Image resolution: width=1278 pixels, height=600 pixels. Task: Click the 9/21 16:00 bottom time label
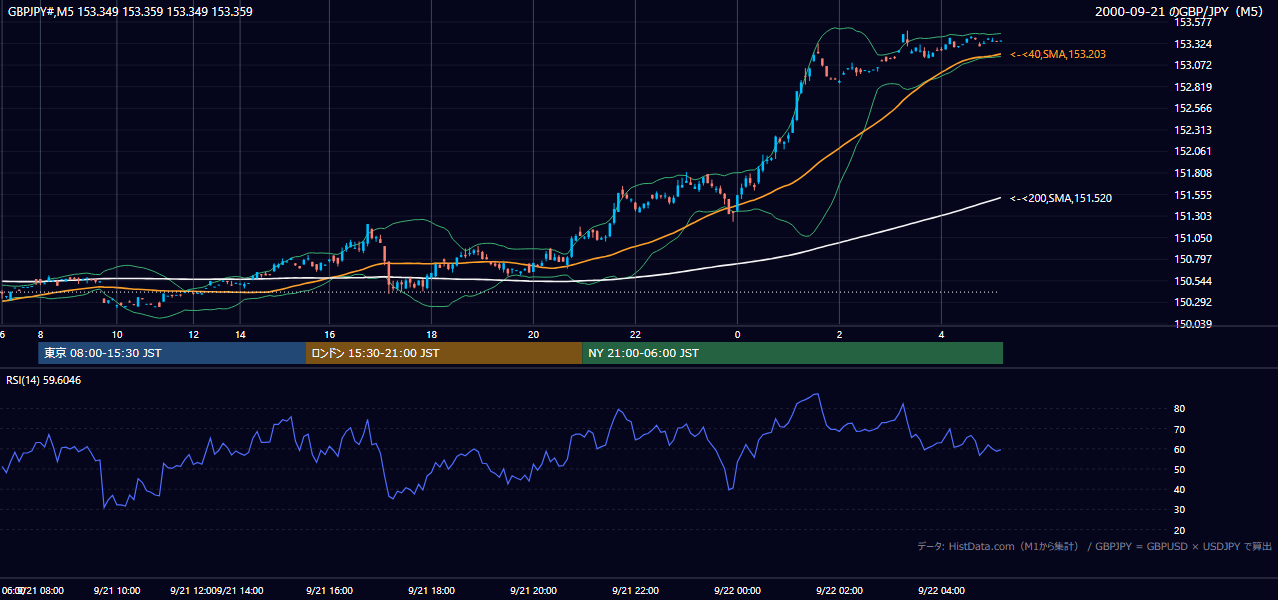pyautogui.click(x=329, y=591)
